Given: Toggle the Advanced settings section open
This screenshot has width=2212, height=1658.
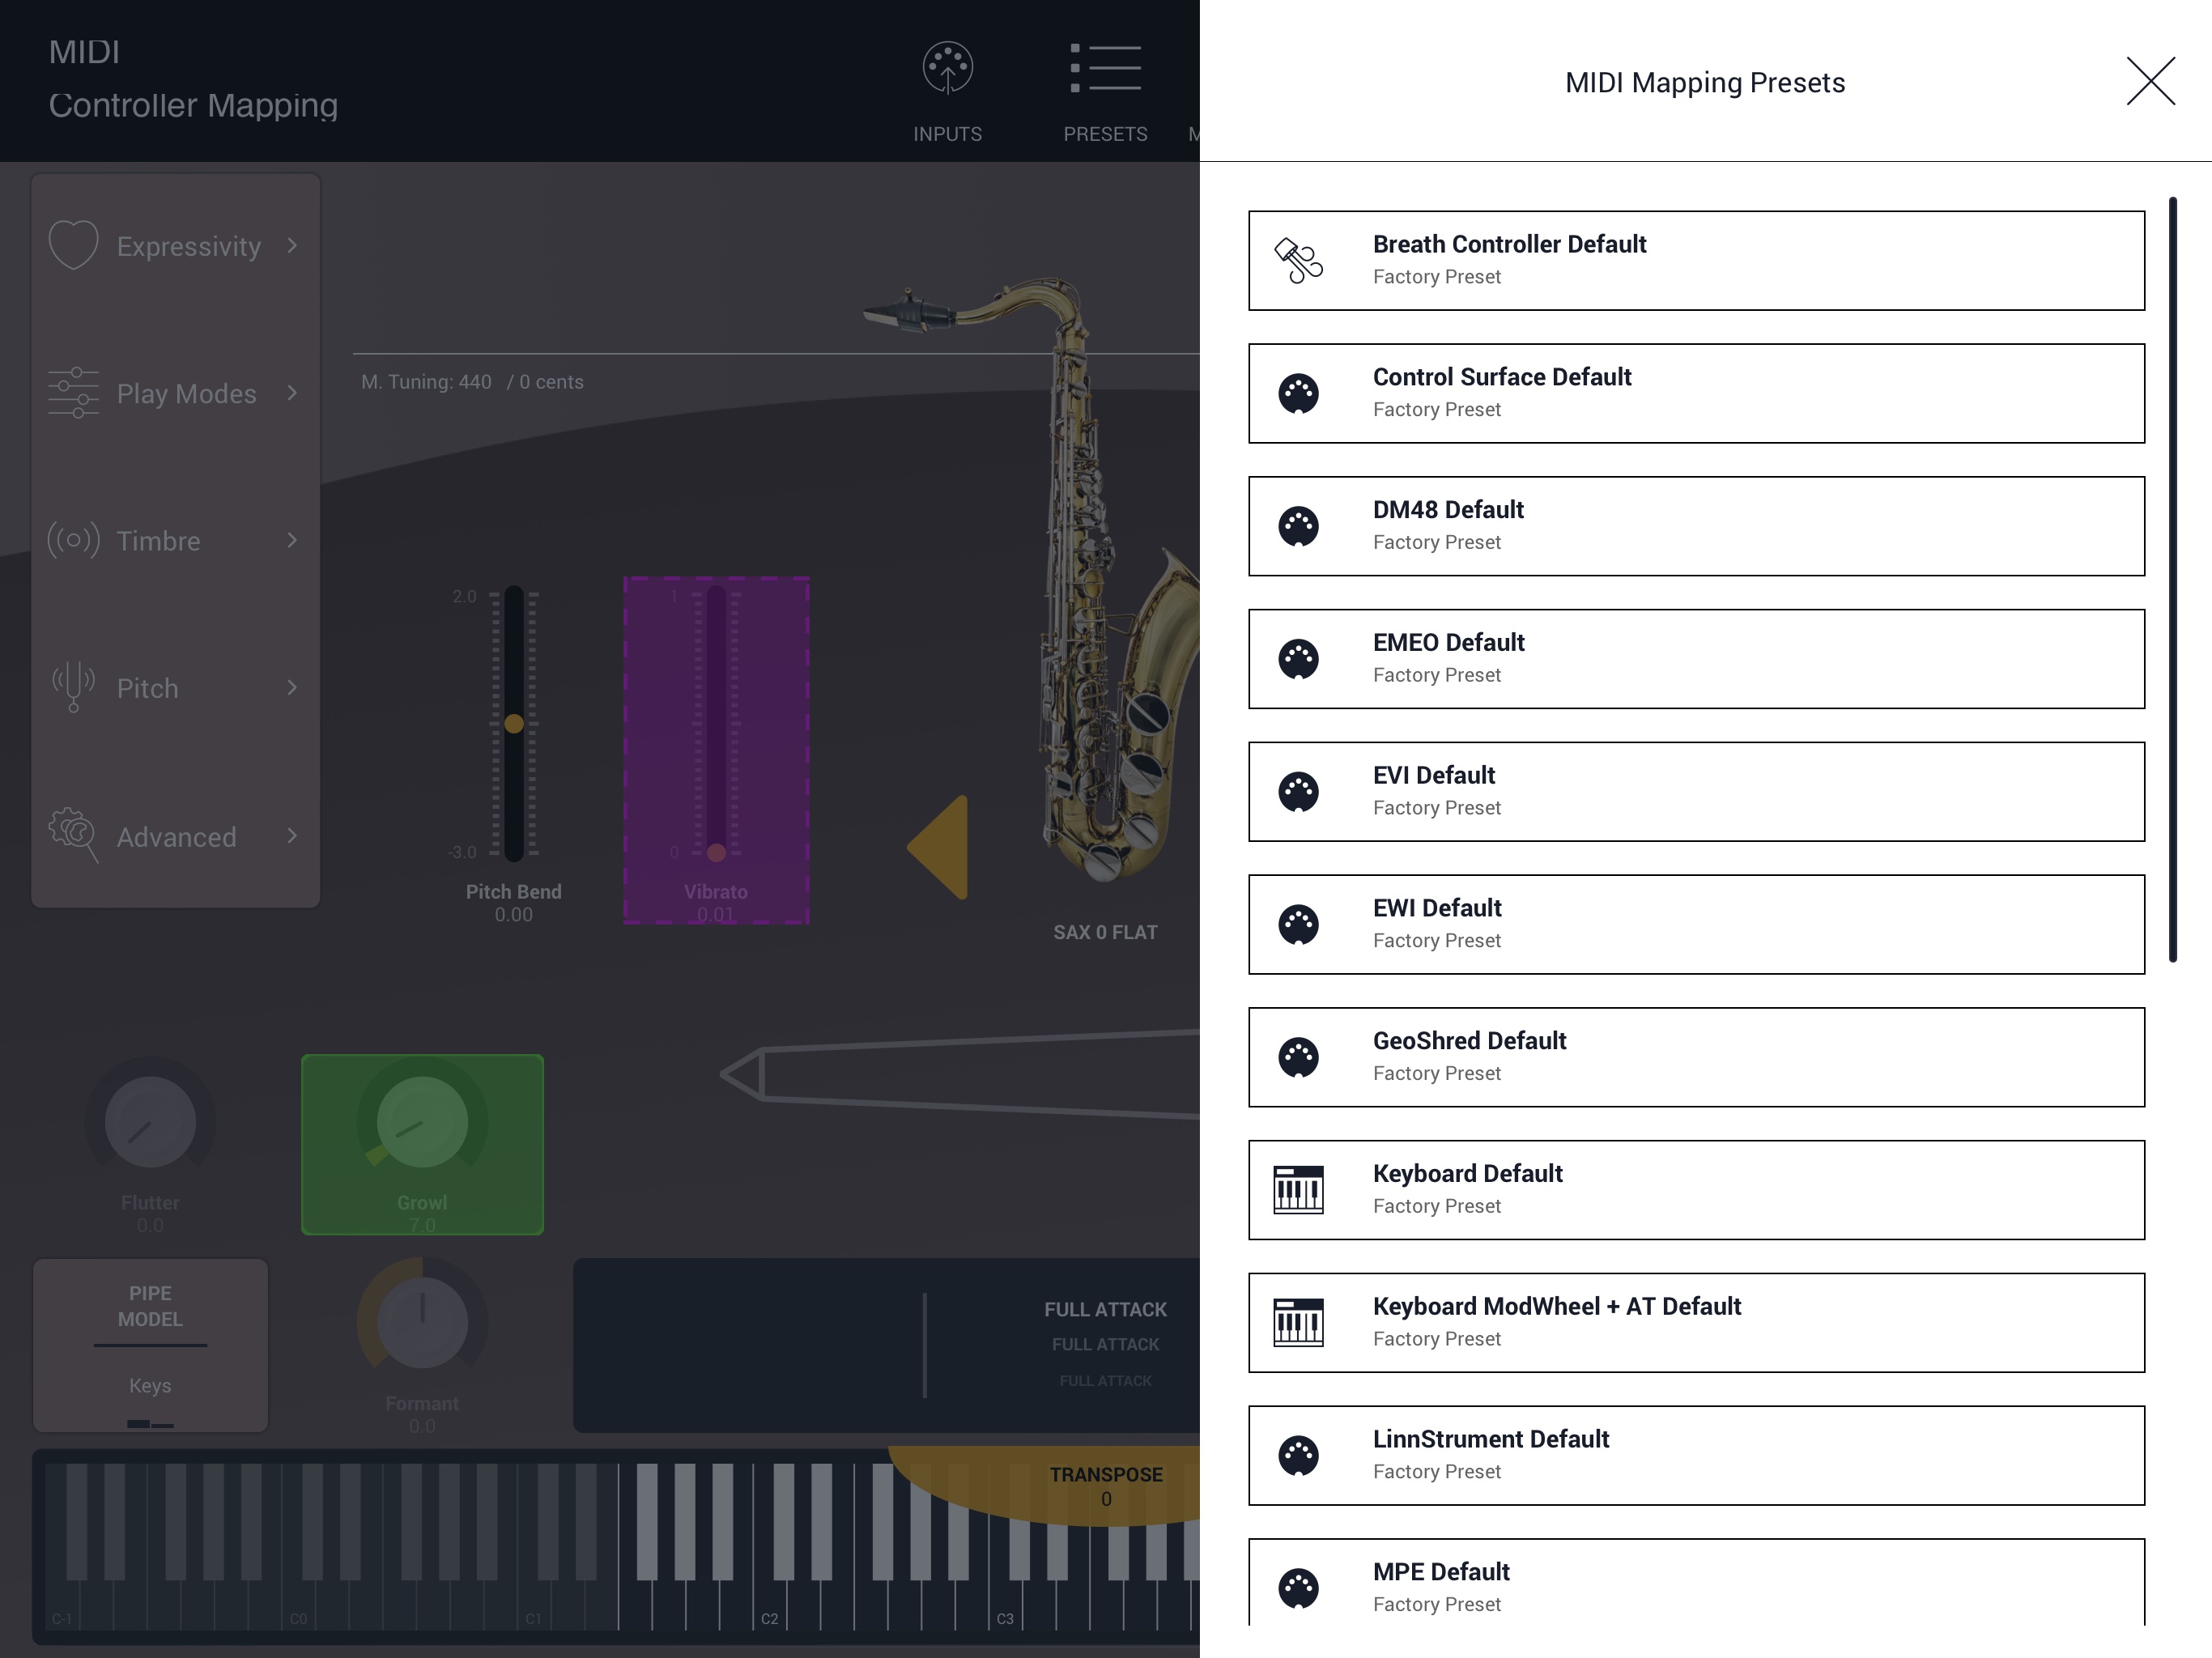Looking at the screenshot, I should (174, 836).
